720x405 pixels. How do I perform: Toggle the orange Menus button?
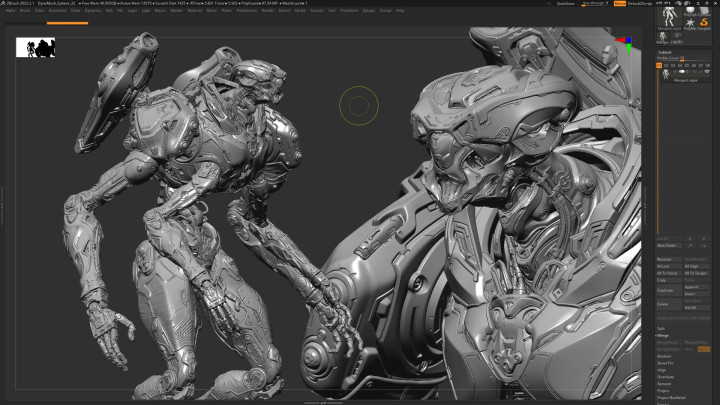(620, 3)
